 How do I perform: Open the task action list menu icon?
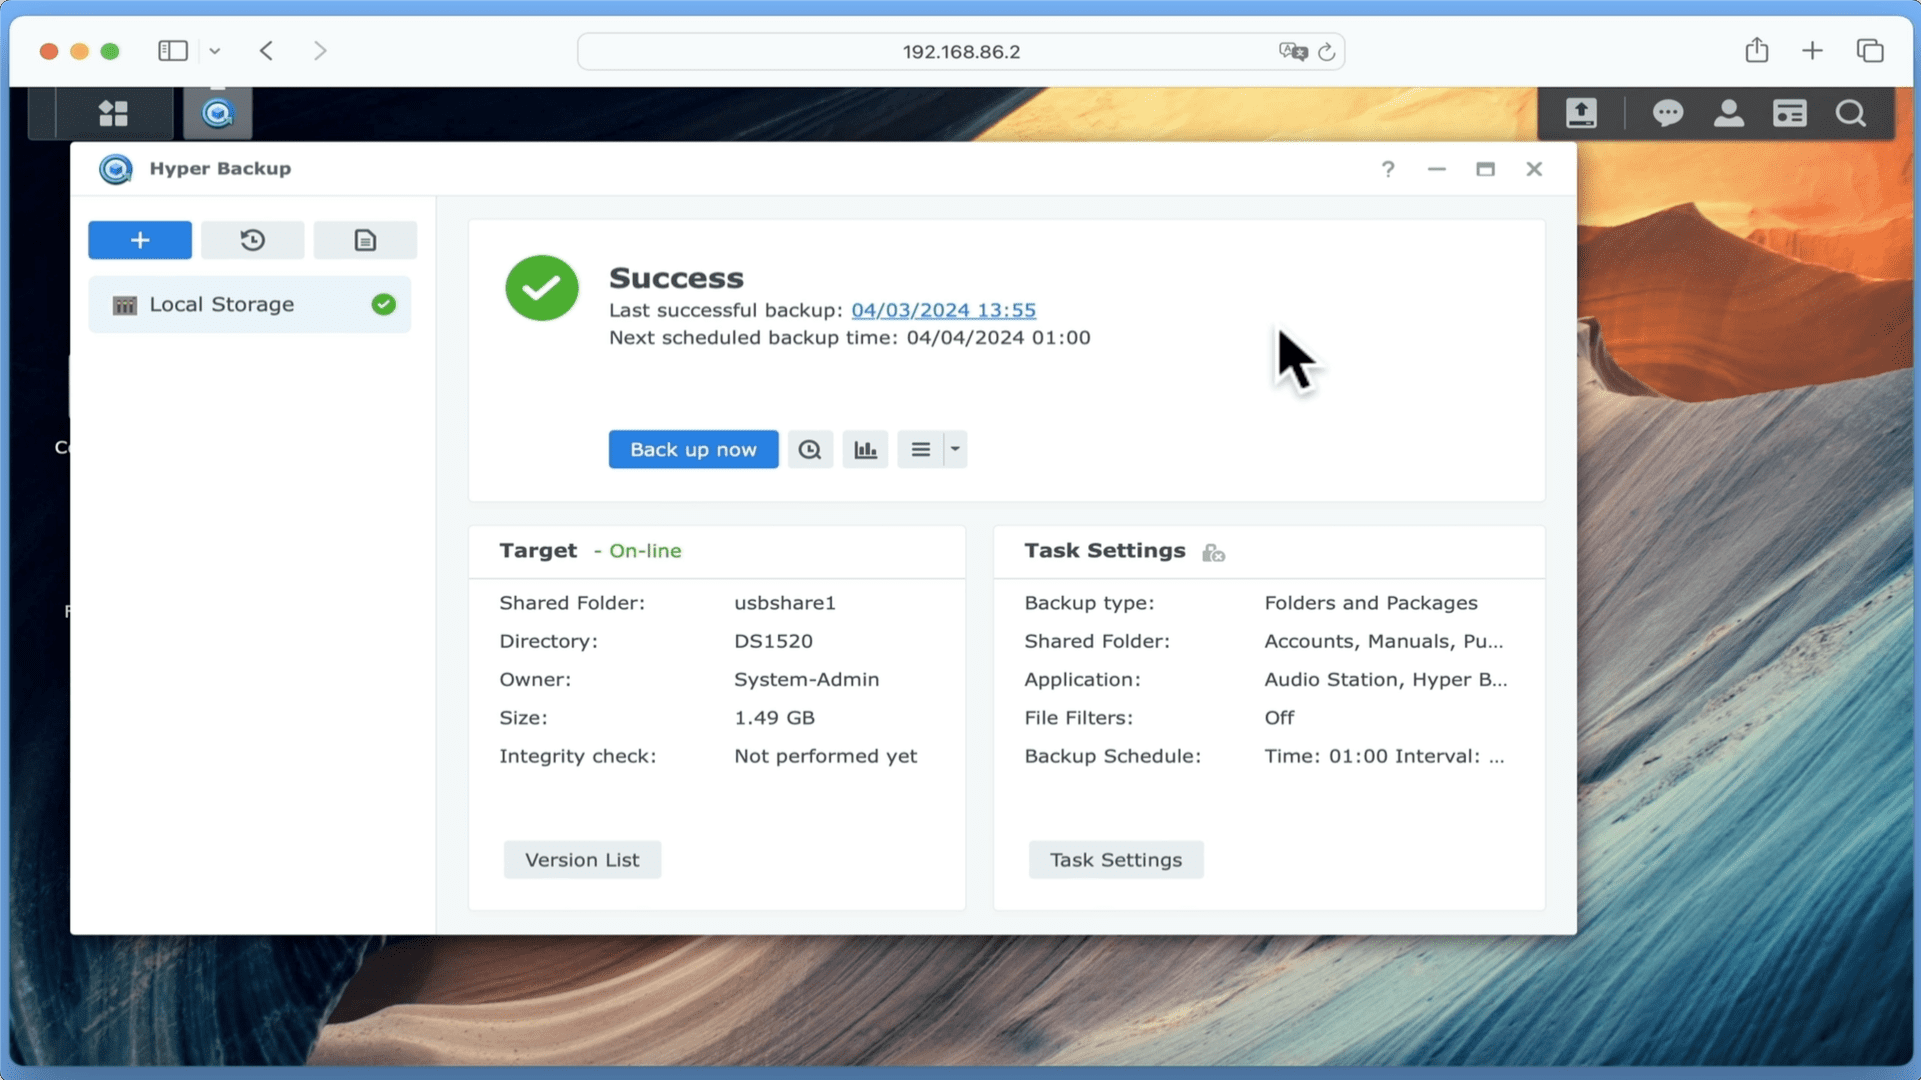[x=921, y=450]
